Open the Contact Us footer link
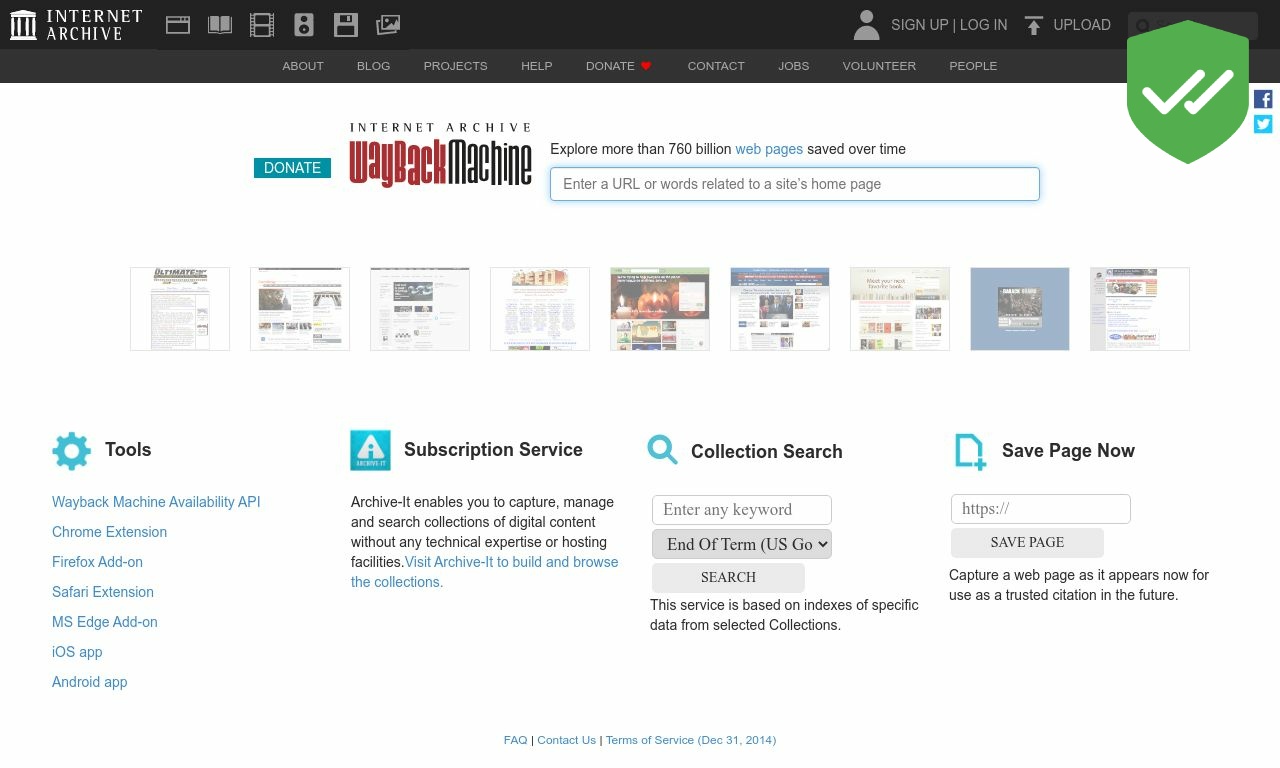Screen dimensions: 1280x768 566,740
